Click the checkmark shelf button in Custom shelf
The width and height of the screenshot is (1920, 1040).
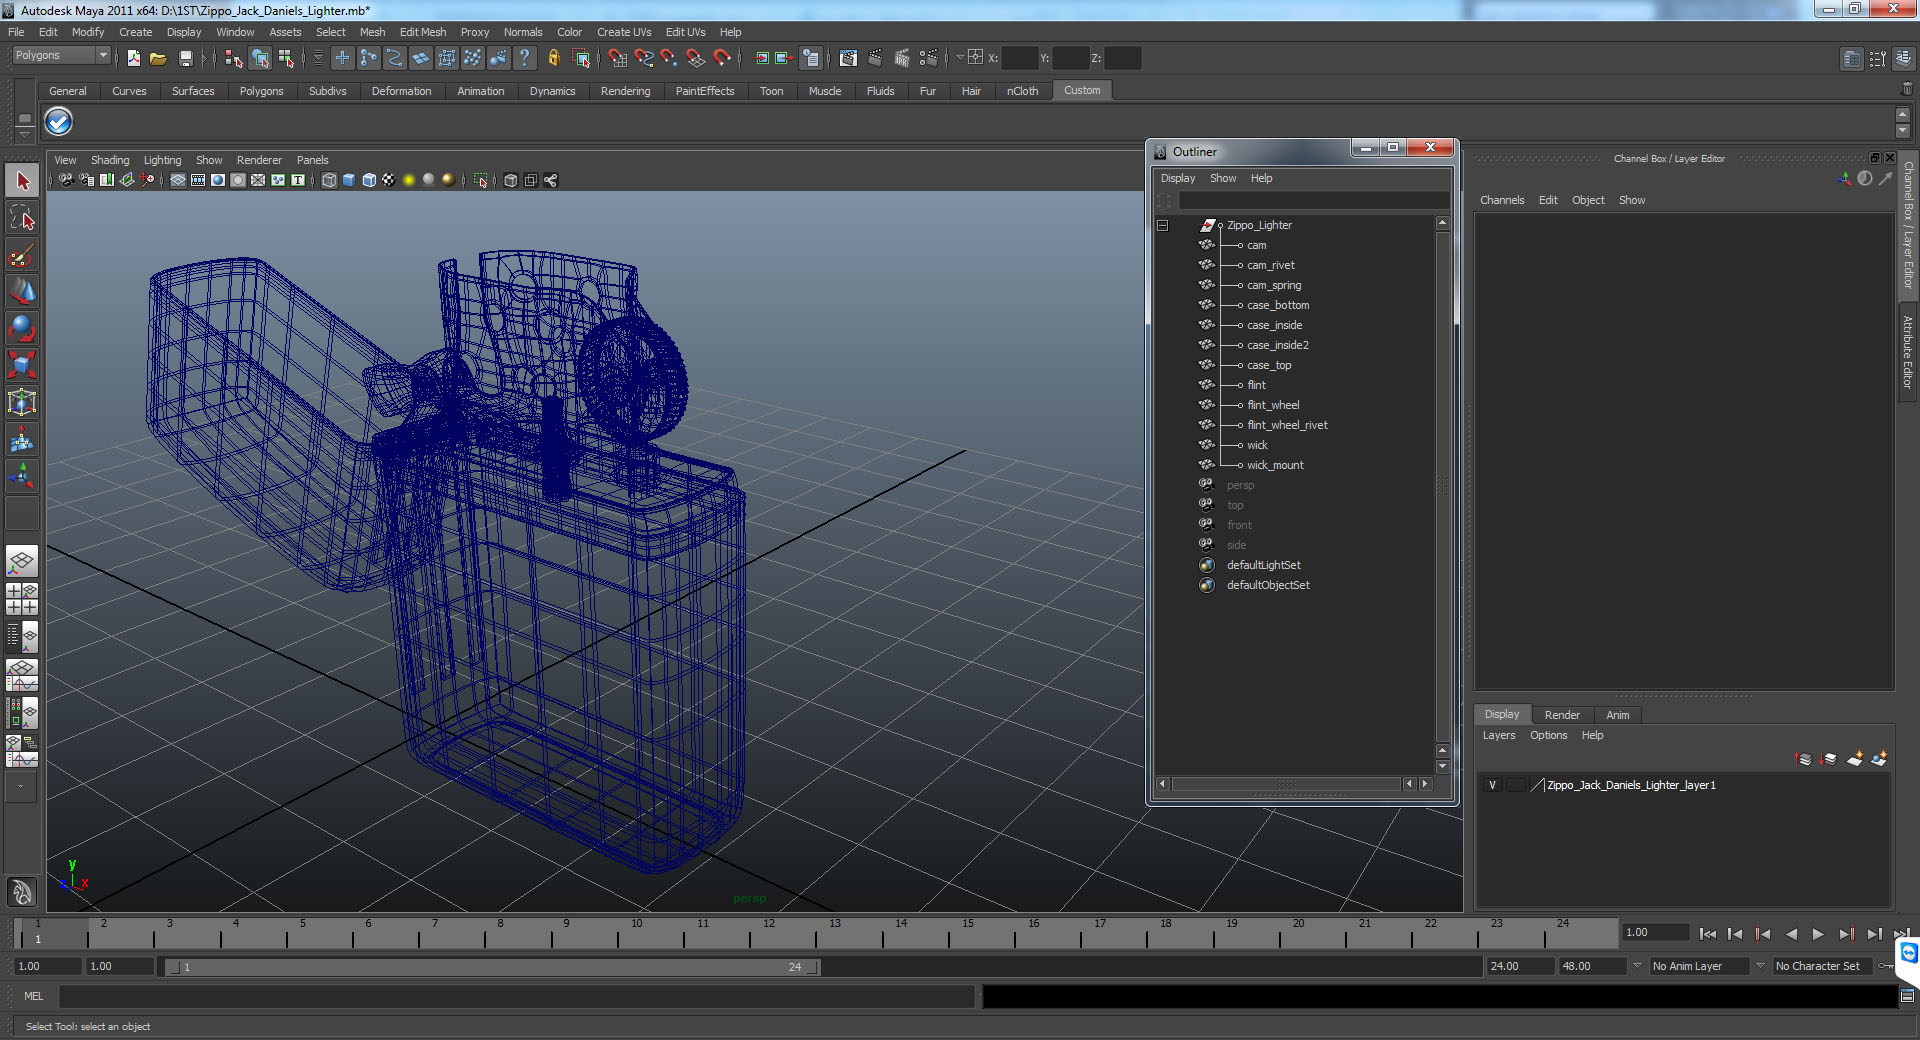click(x=59, y=122)
